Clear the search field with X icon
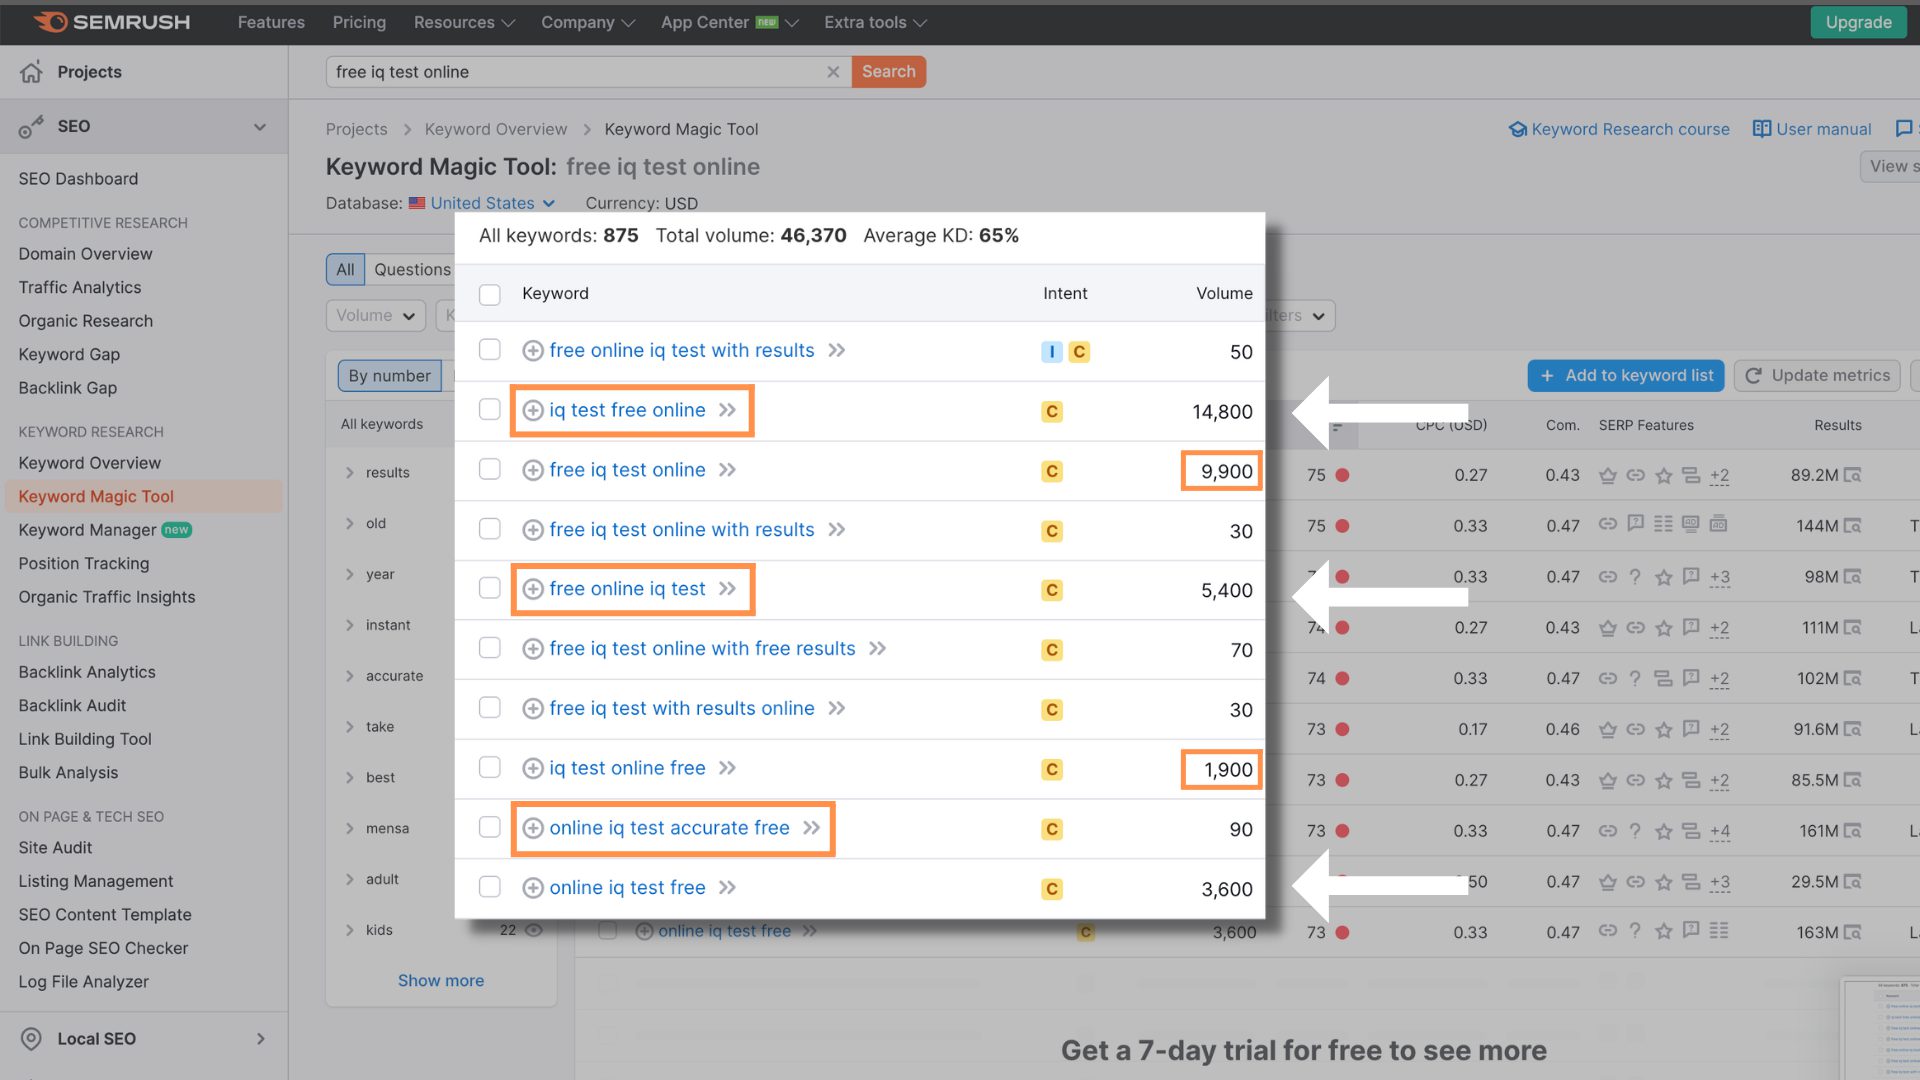 [833, 72]
